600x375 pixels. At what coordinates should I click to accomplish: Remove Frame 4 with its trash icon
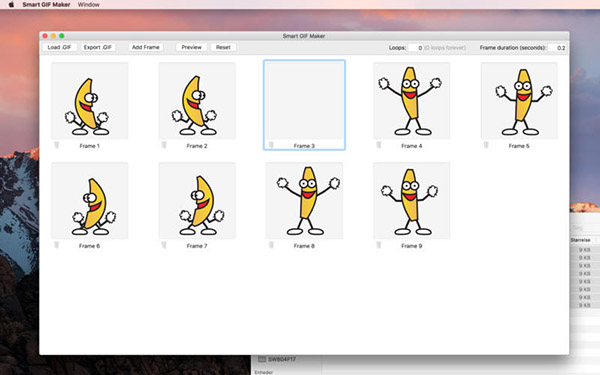[x=378, y=145]
